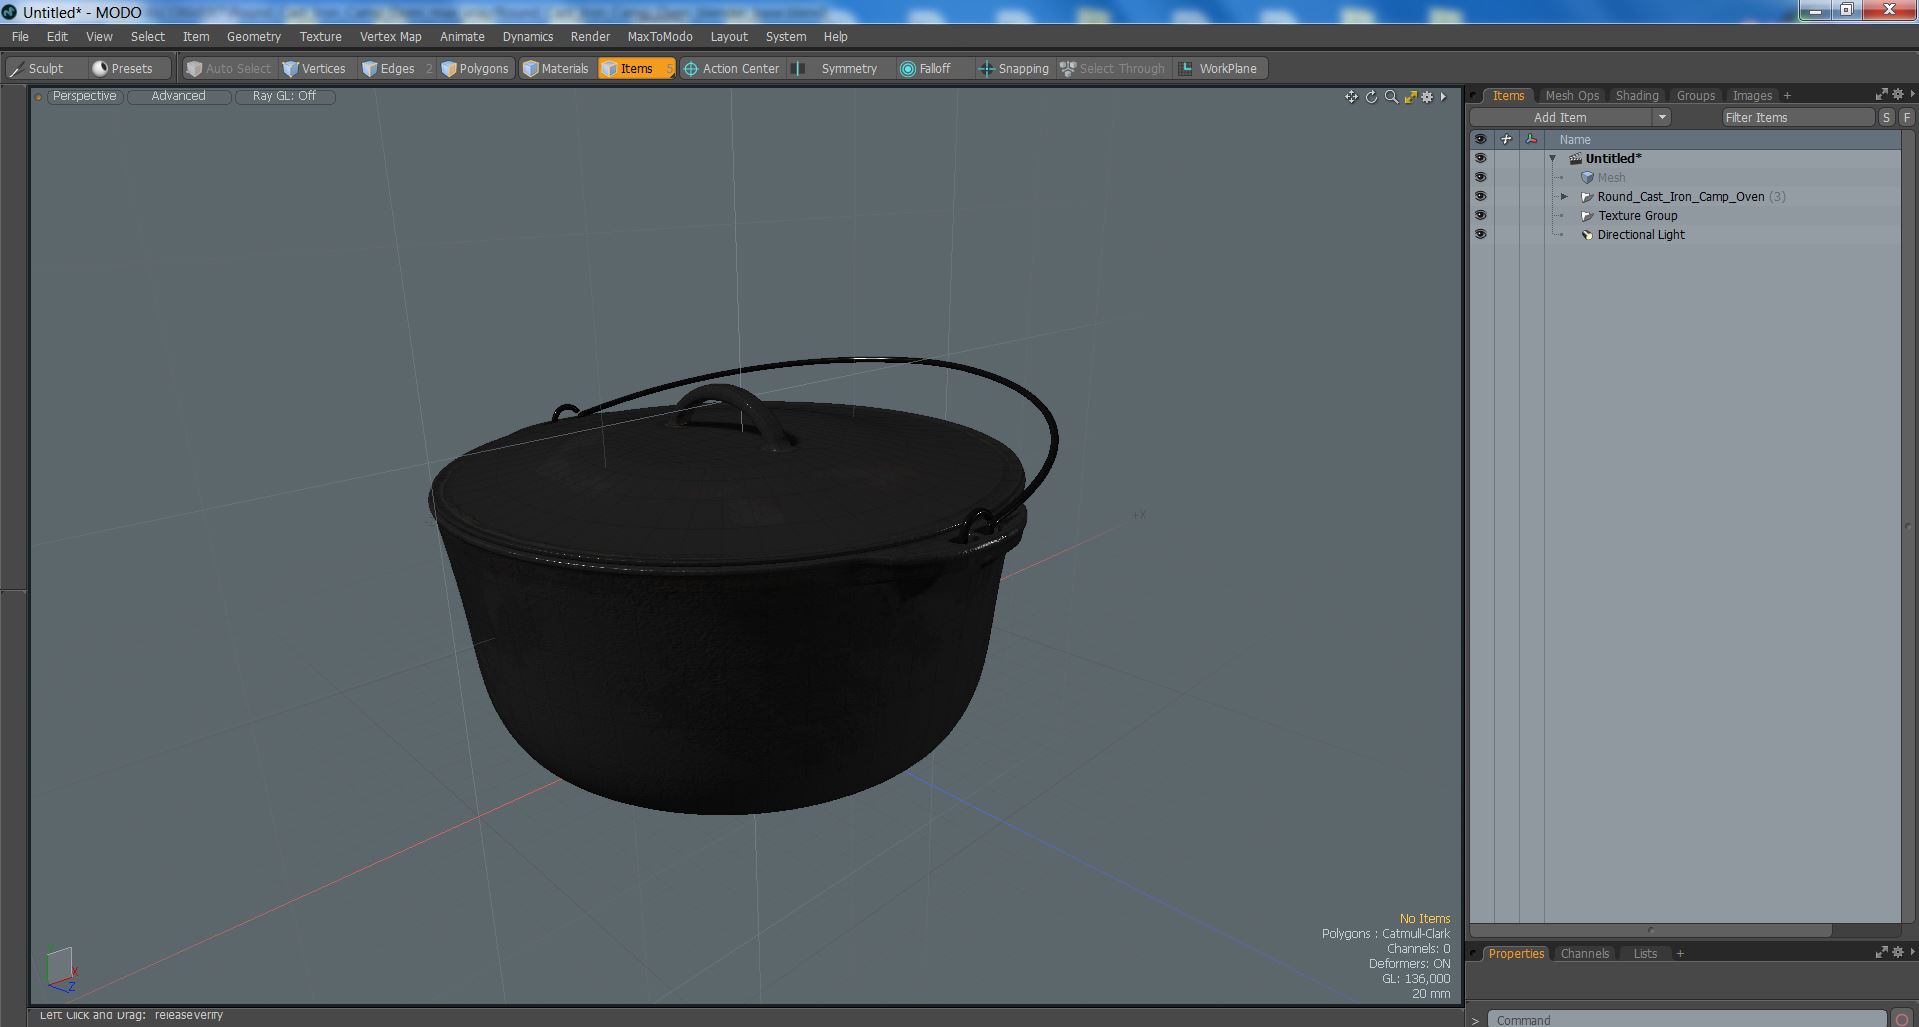
Task: Open the MaxToModo menu
Action: pos(659,36)
